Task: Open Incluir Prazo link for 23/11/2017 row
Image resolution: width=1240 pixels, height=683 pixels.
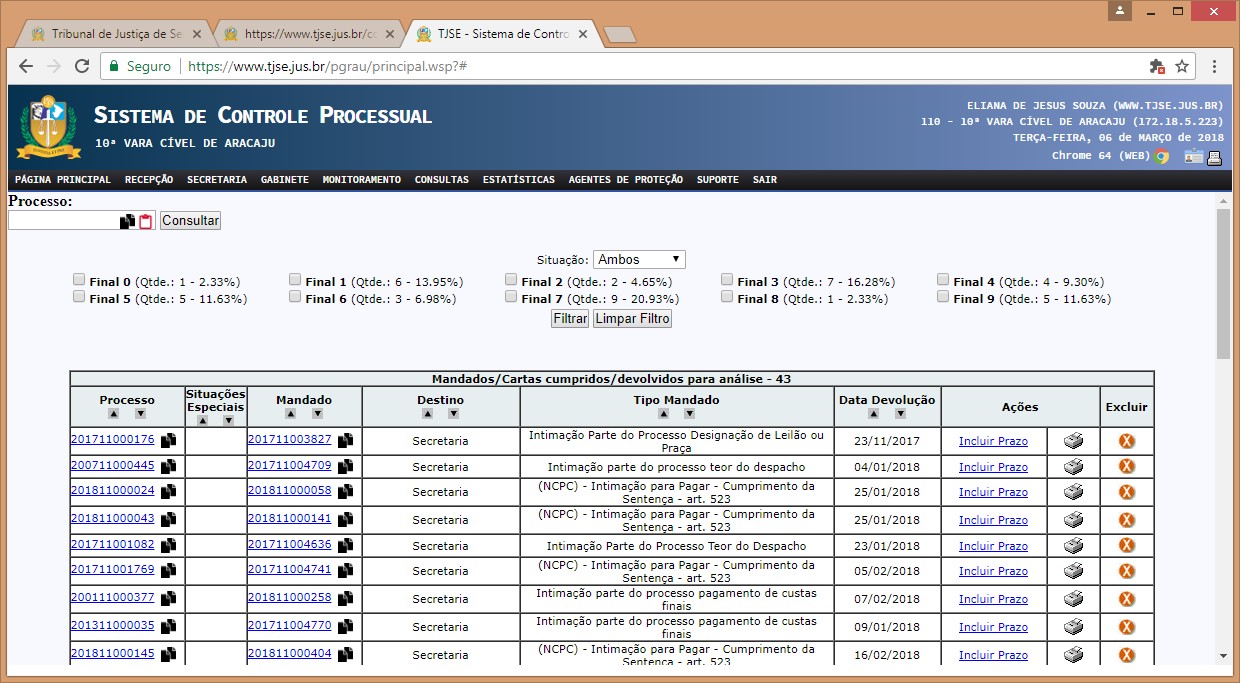Action: [992, 441]
